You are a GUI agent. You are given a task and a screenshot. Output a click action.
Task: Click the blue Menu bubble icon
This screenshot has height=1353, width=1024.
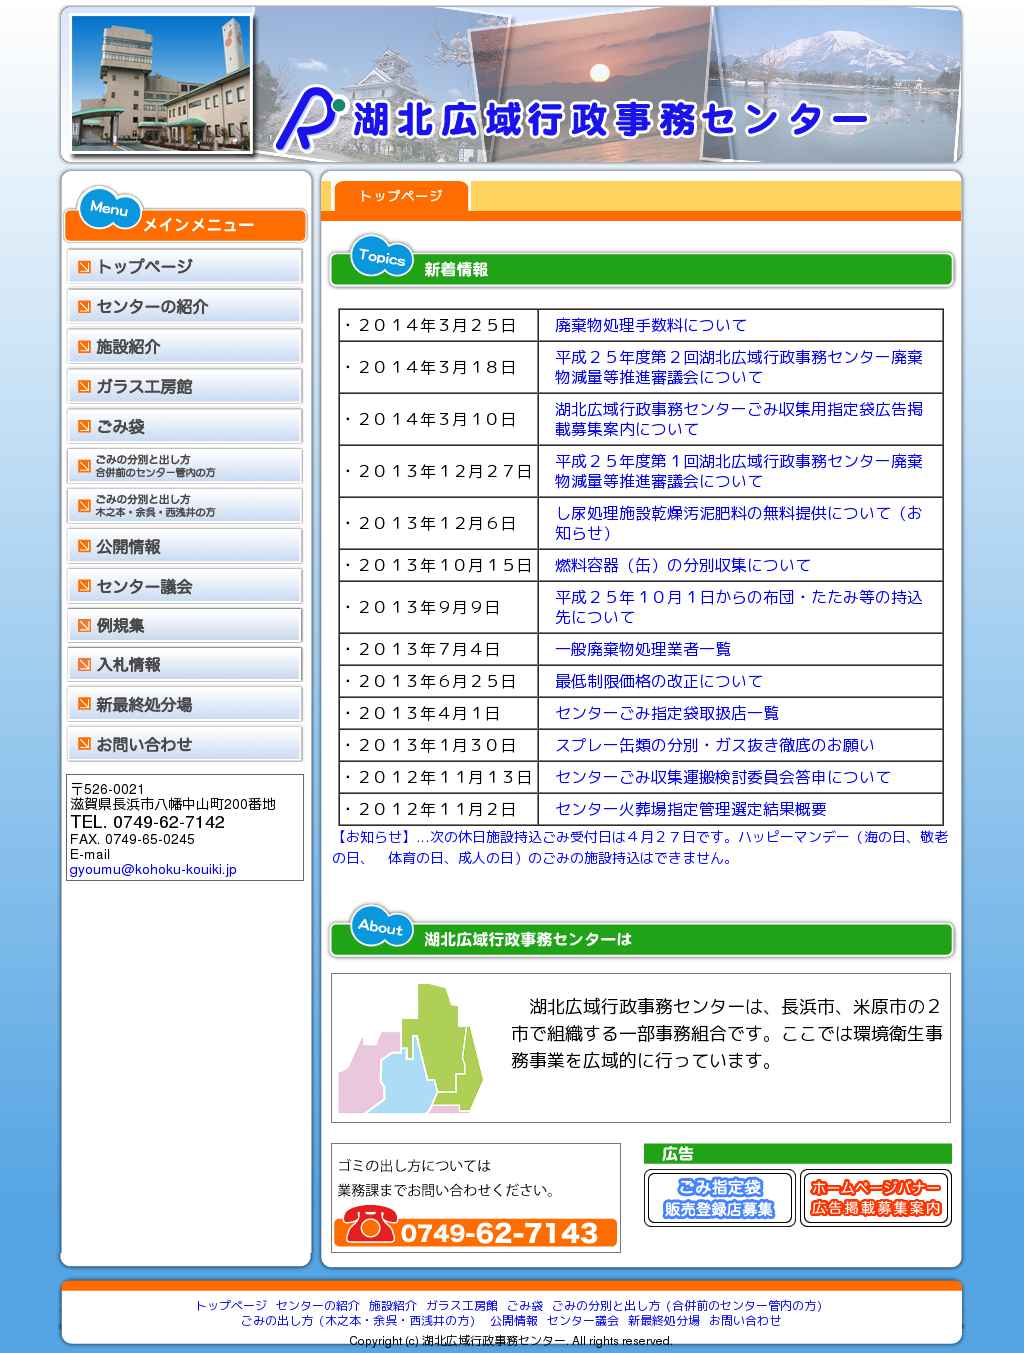coord(109,208)
